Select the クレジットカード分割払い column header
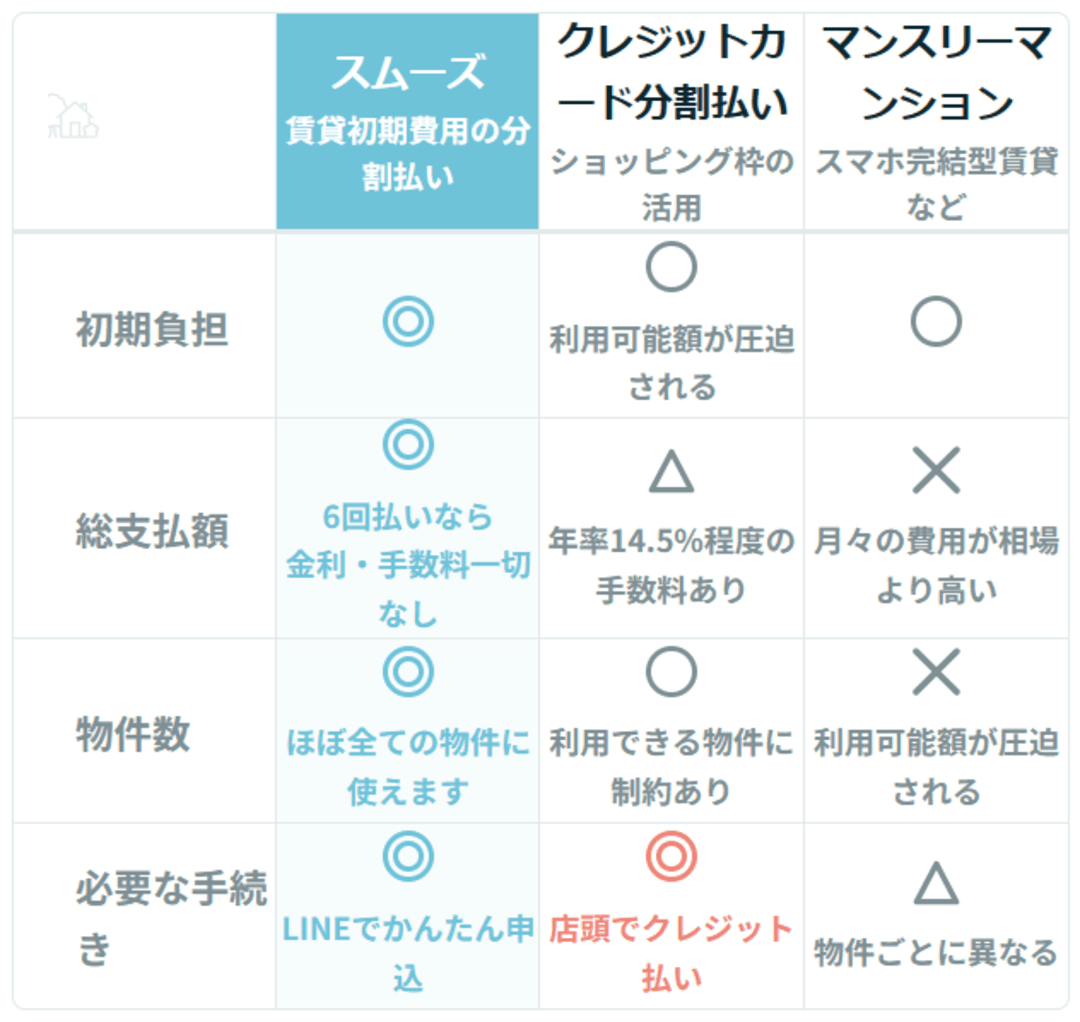1080x1022 pixels. (x=671, y=72)
